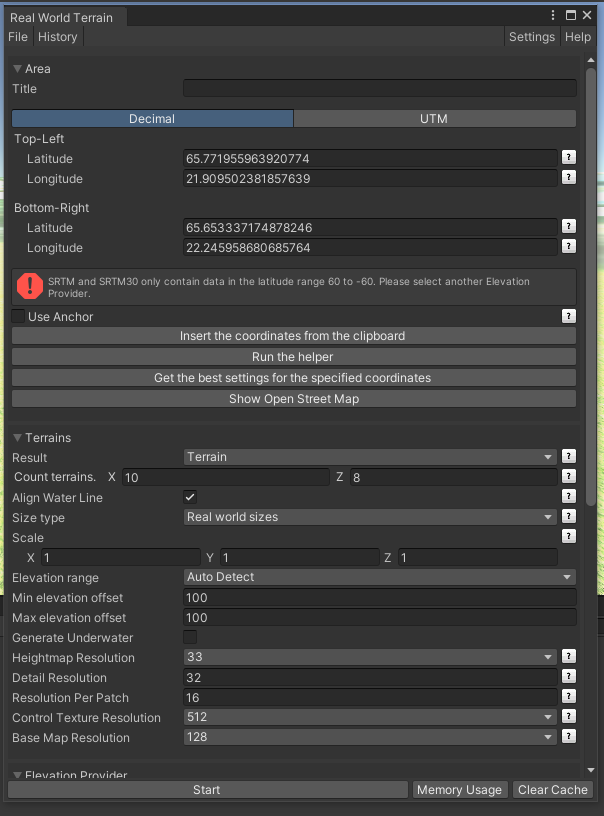
Task: Open help for Bottom-Right Longitude field
Action: tap(569, 247)
